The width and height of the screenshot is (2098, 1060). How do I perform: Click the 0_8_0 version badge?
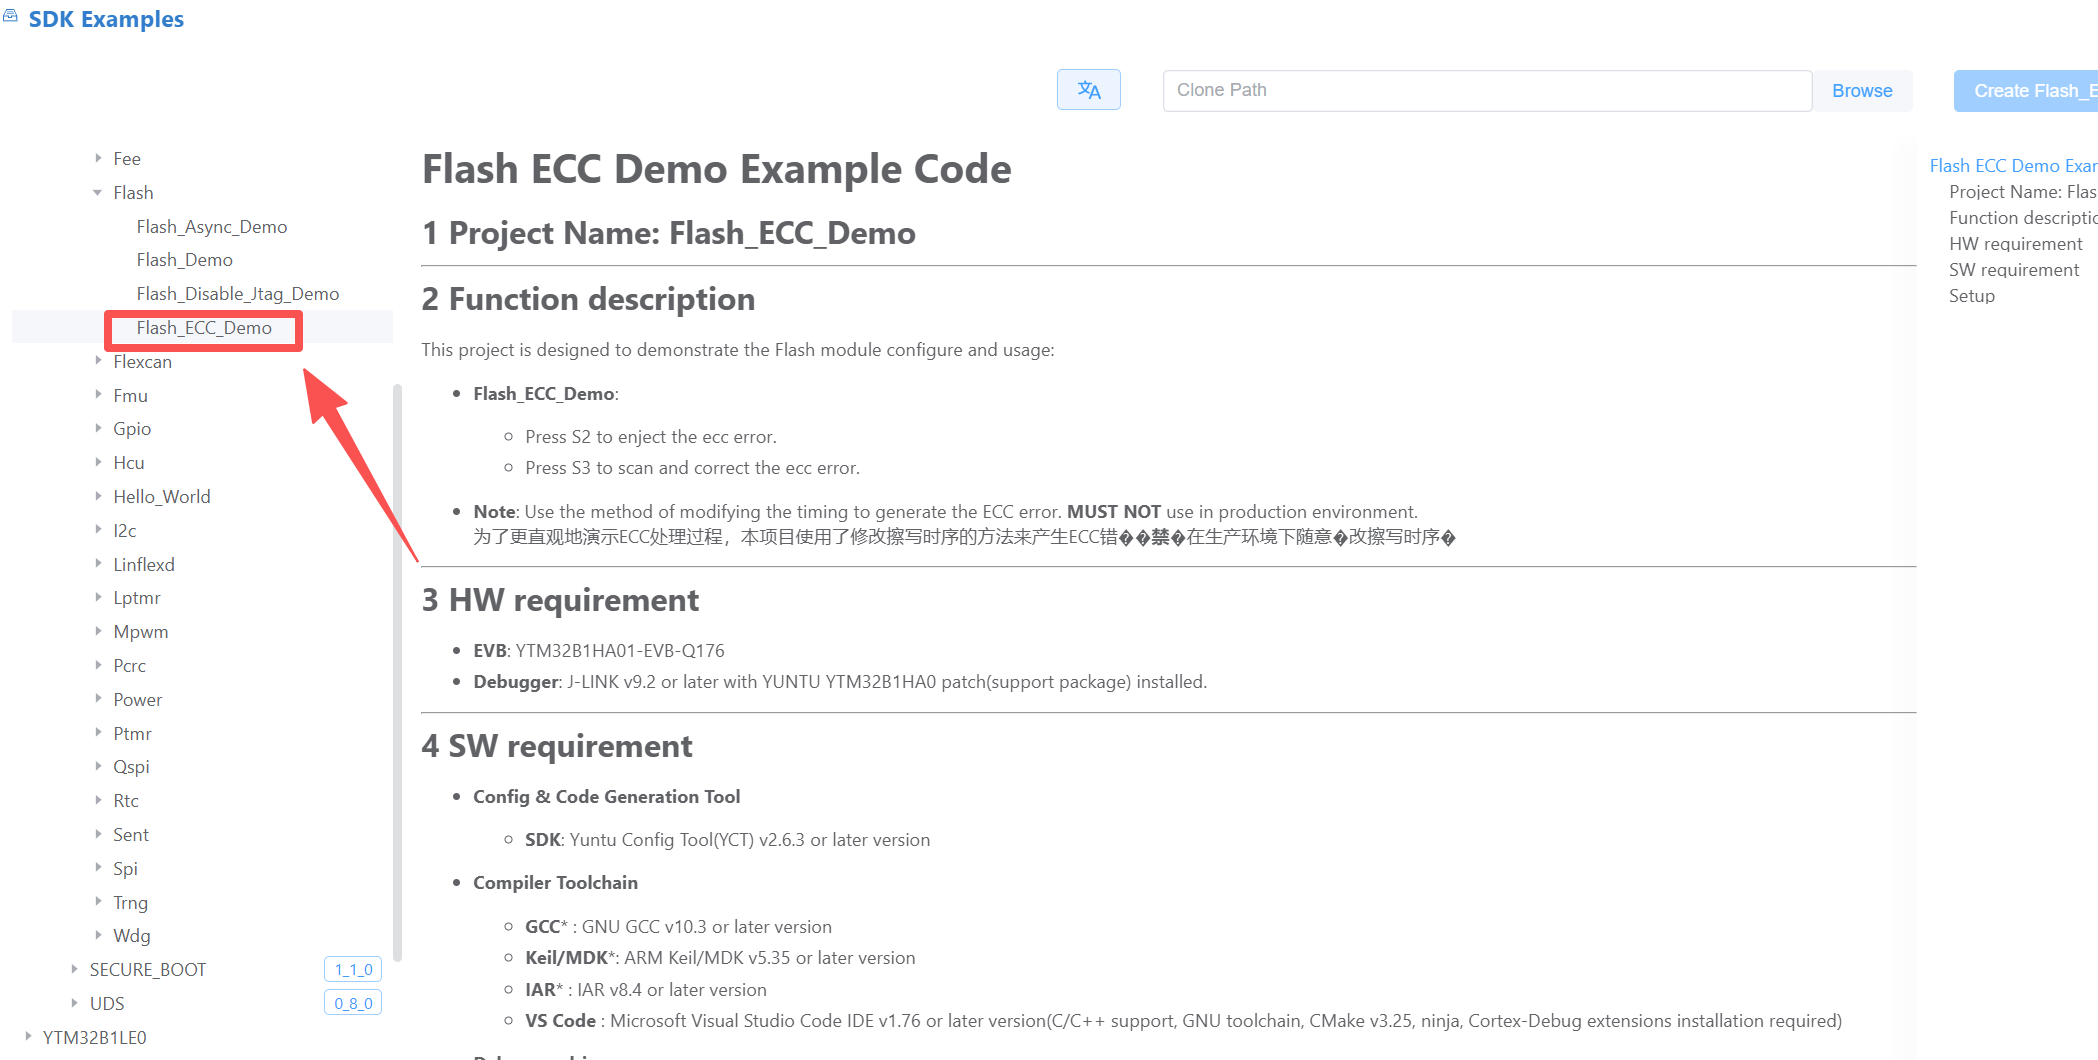(x=353, y=1003)
